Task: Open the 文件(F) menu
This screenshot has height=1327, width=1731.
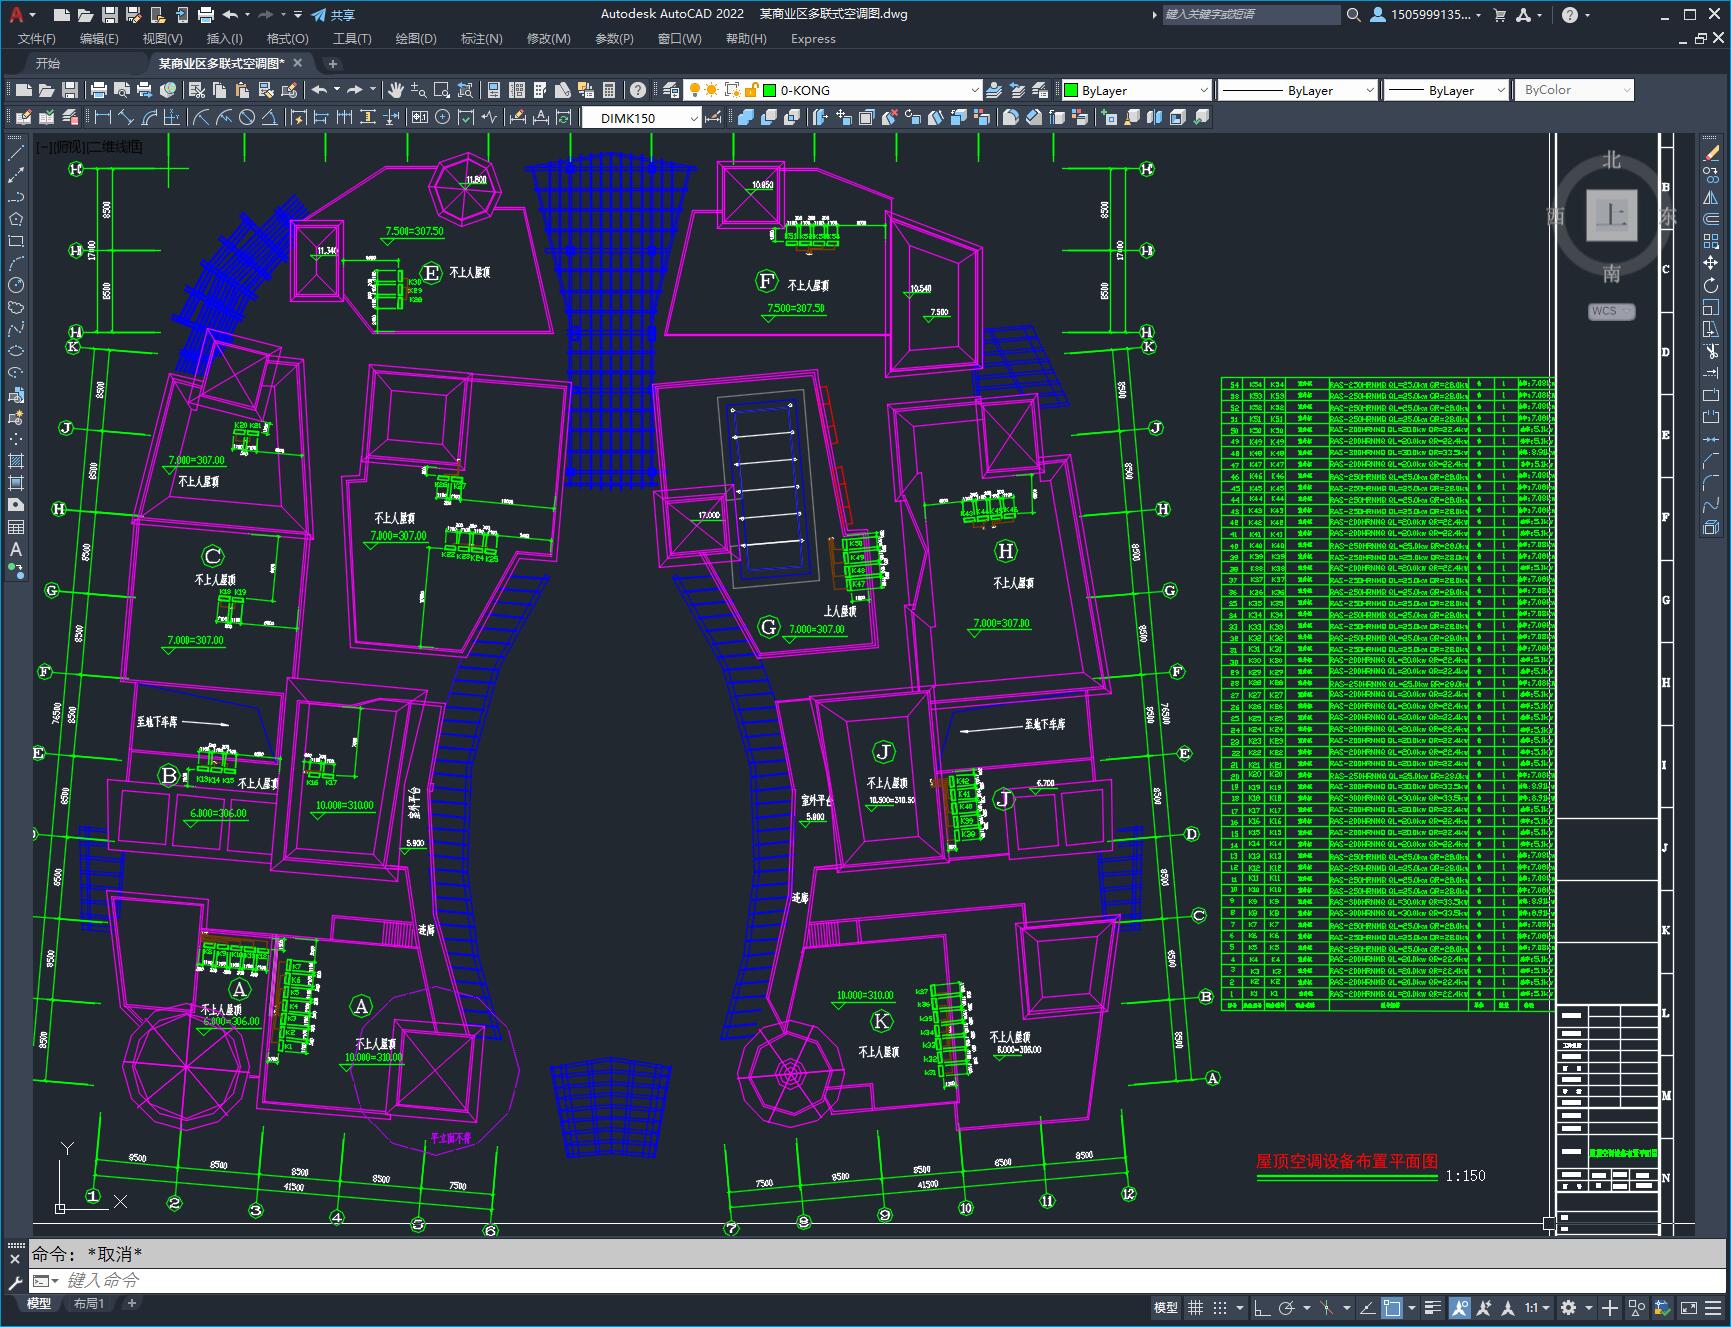Action: click(37, 38)
